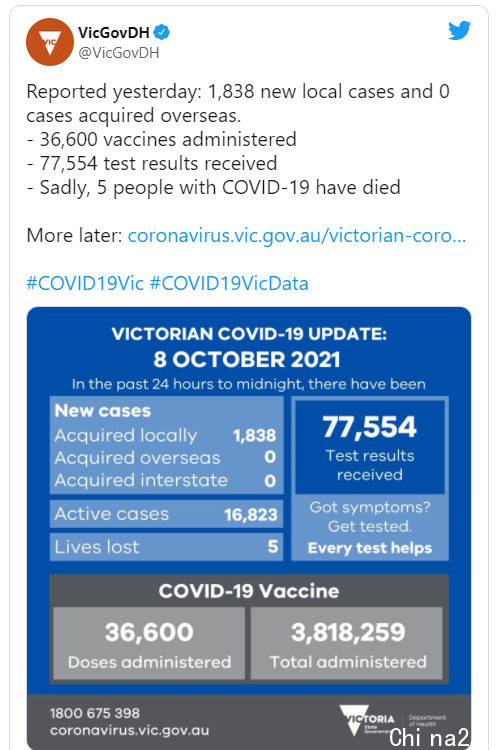Open the coronavirus.vic.gov.au link
500x750 pixels.
[x=297, y=235]
